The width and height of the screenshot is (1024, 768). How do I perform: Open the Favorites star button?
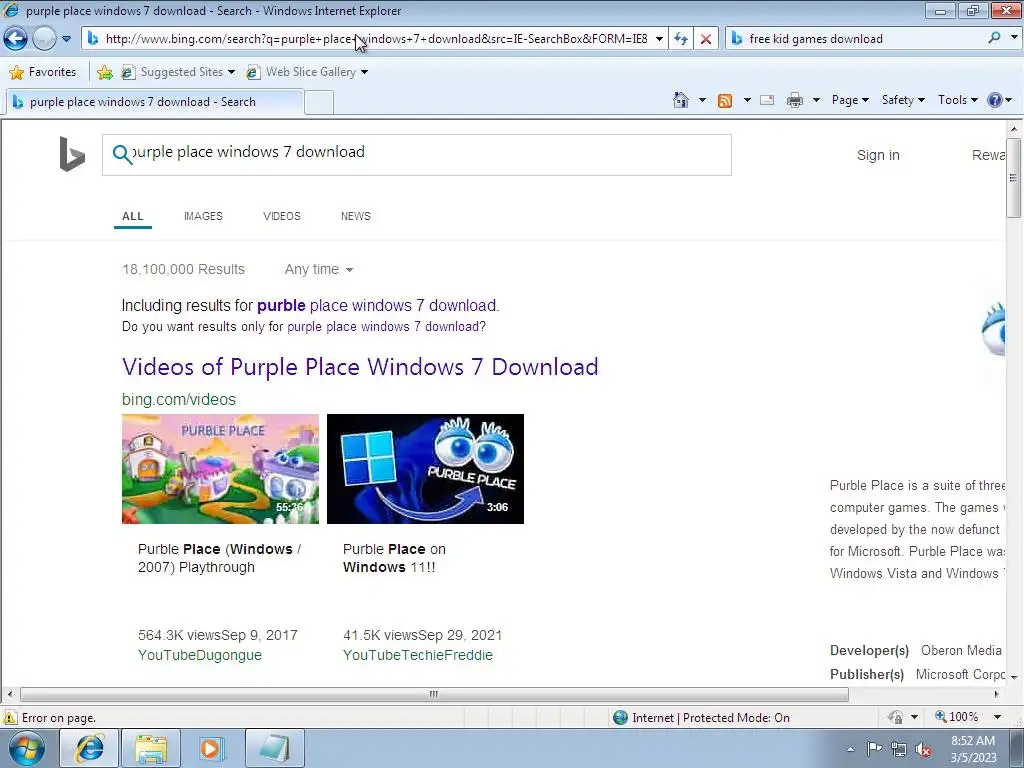click(x=43, y=72)
